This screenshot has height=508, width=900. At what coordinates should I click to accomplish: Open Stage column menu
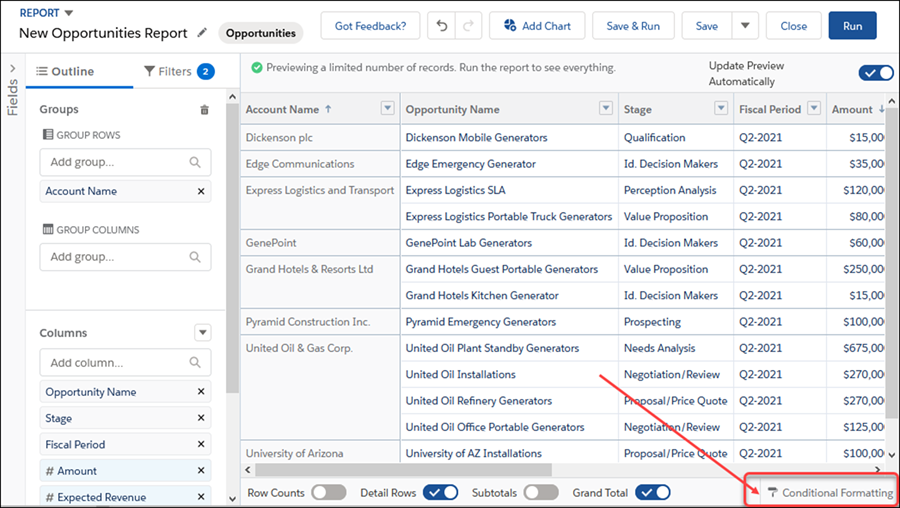[x=721, y=108]
